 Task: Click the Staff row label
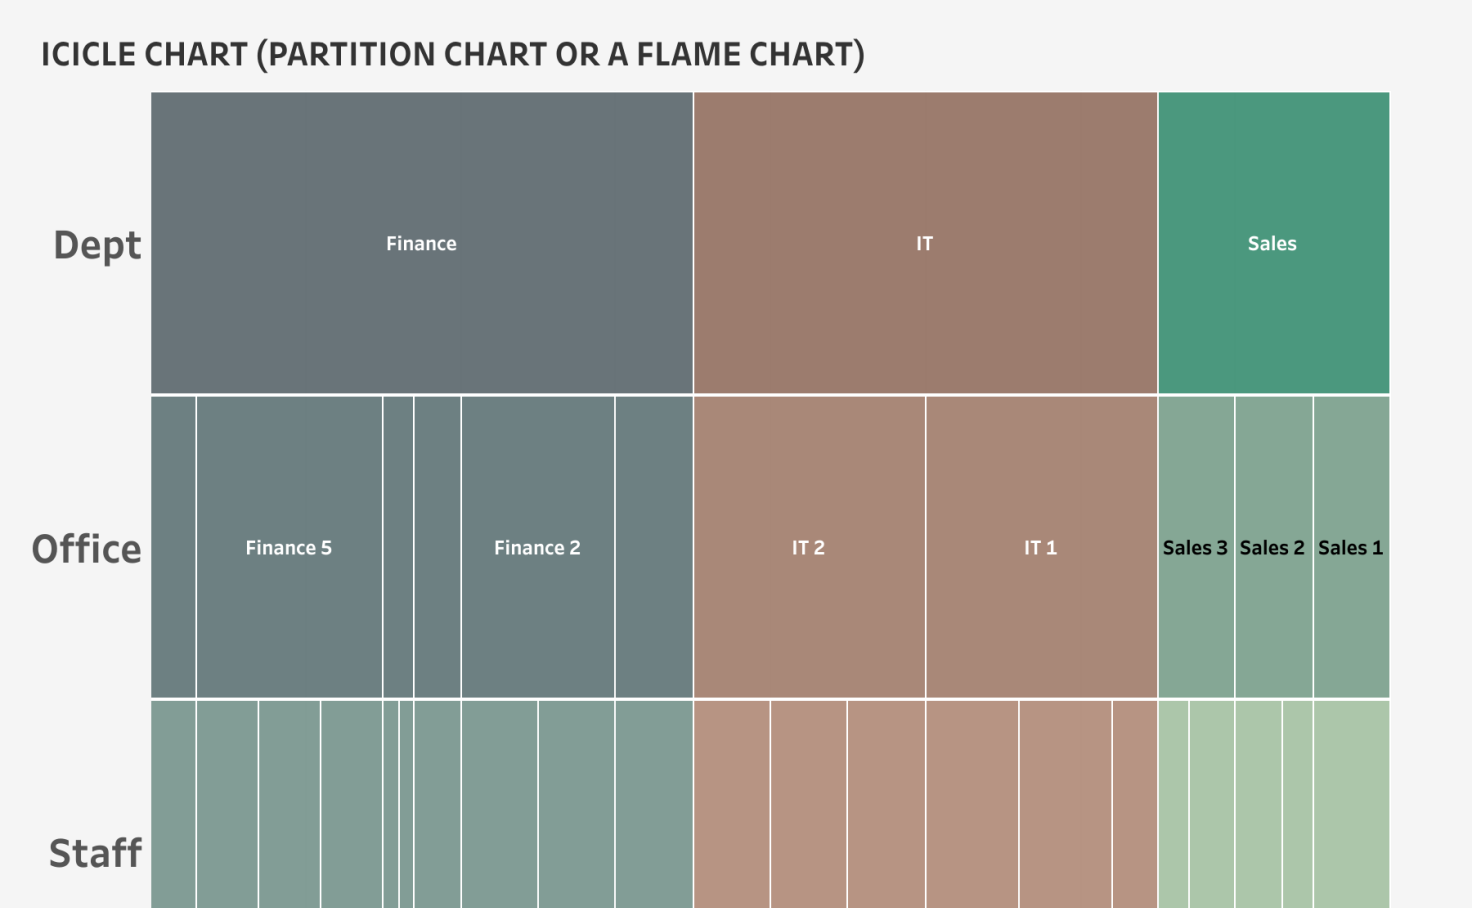96,853
